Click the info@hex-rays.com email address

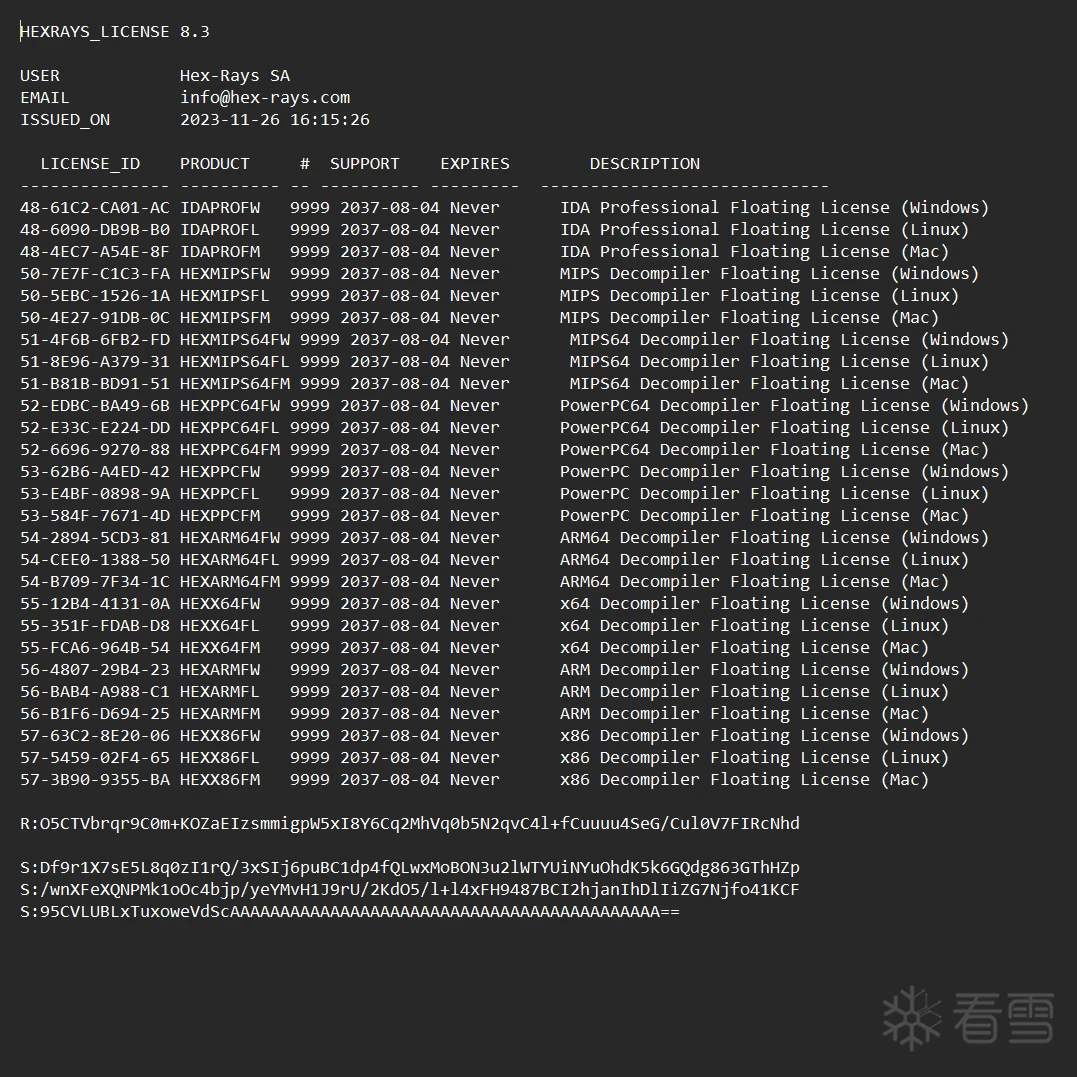point(265,98)
